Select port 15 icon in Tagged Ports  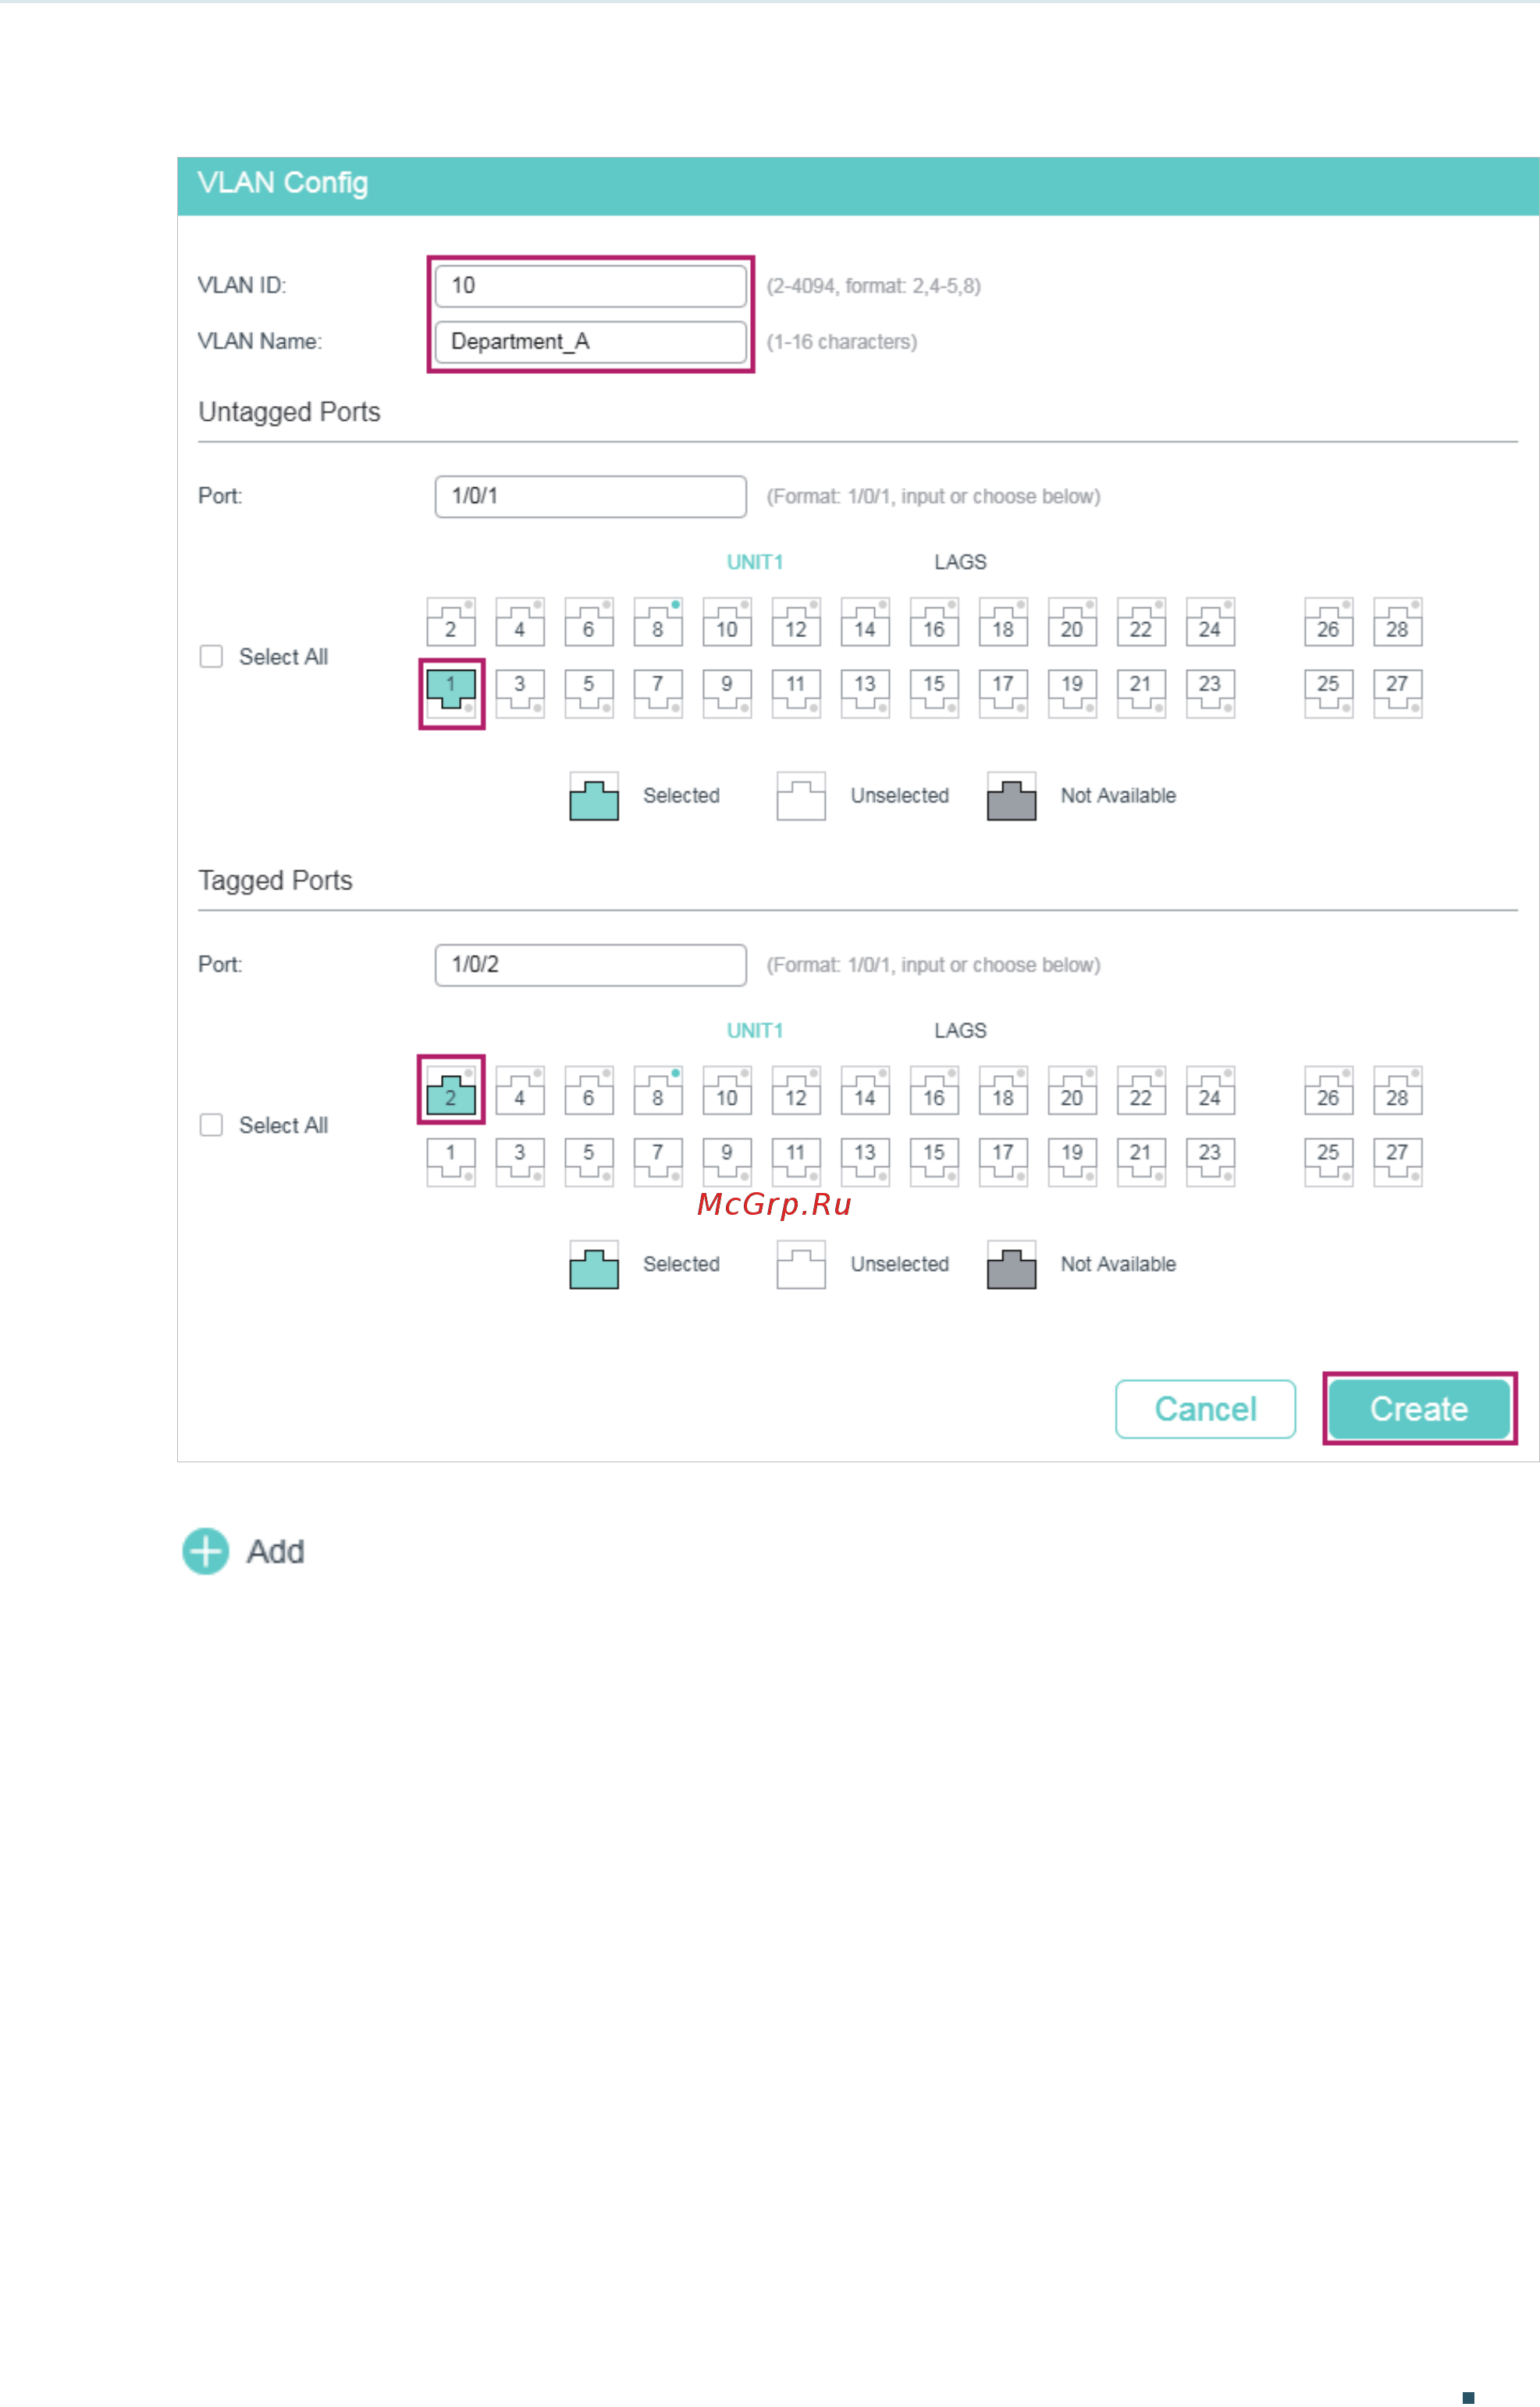[x=934, y=1161]
